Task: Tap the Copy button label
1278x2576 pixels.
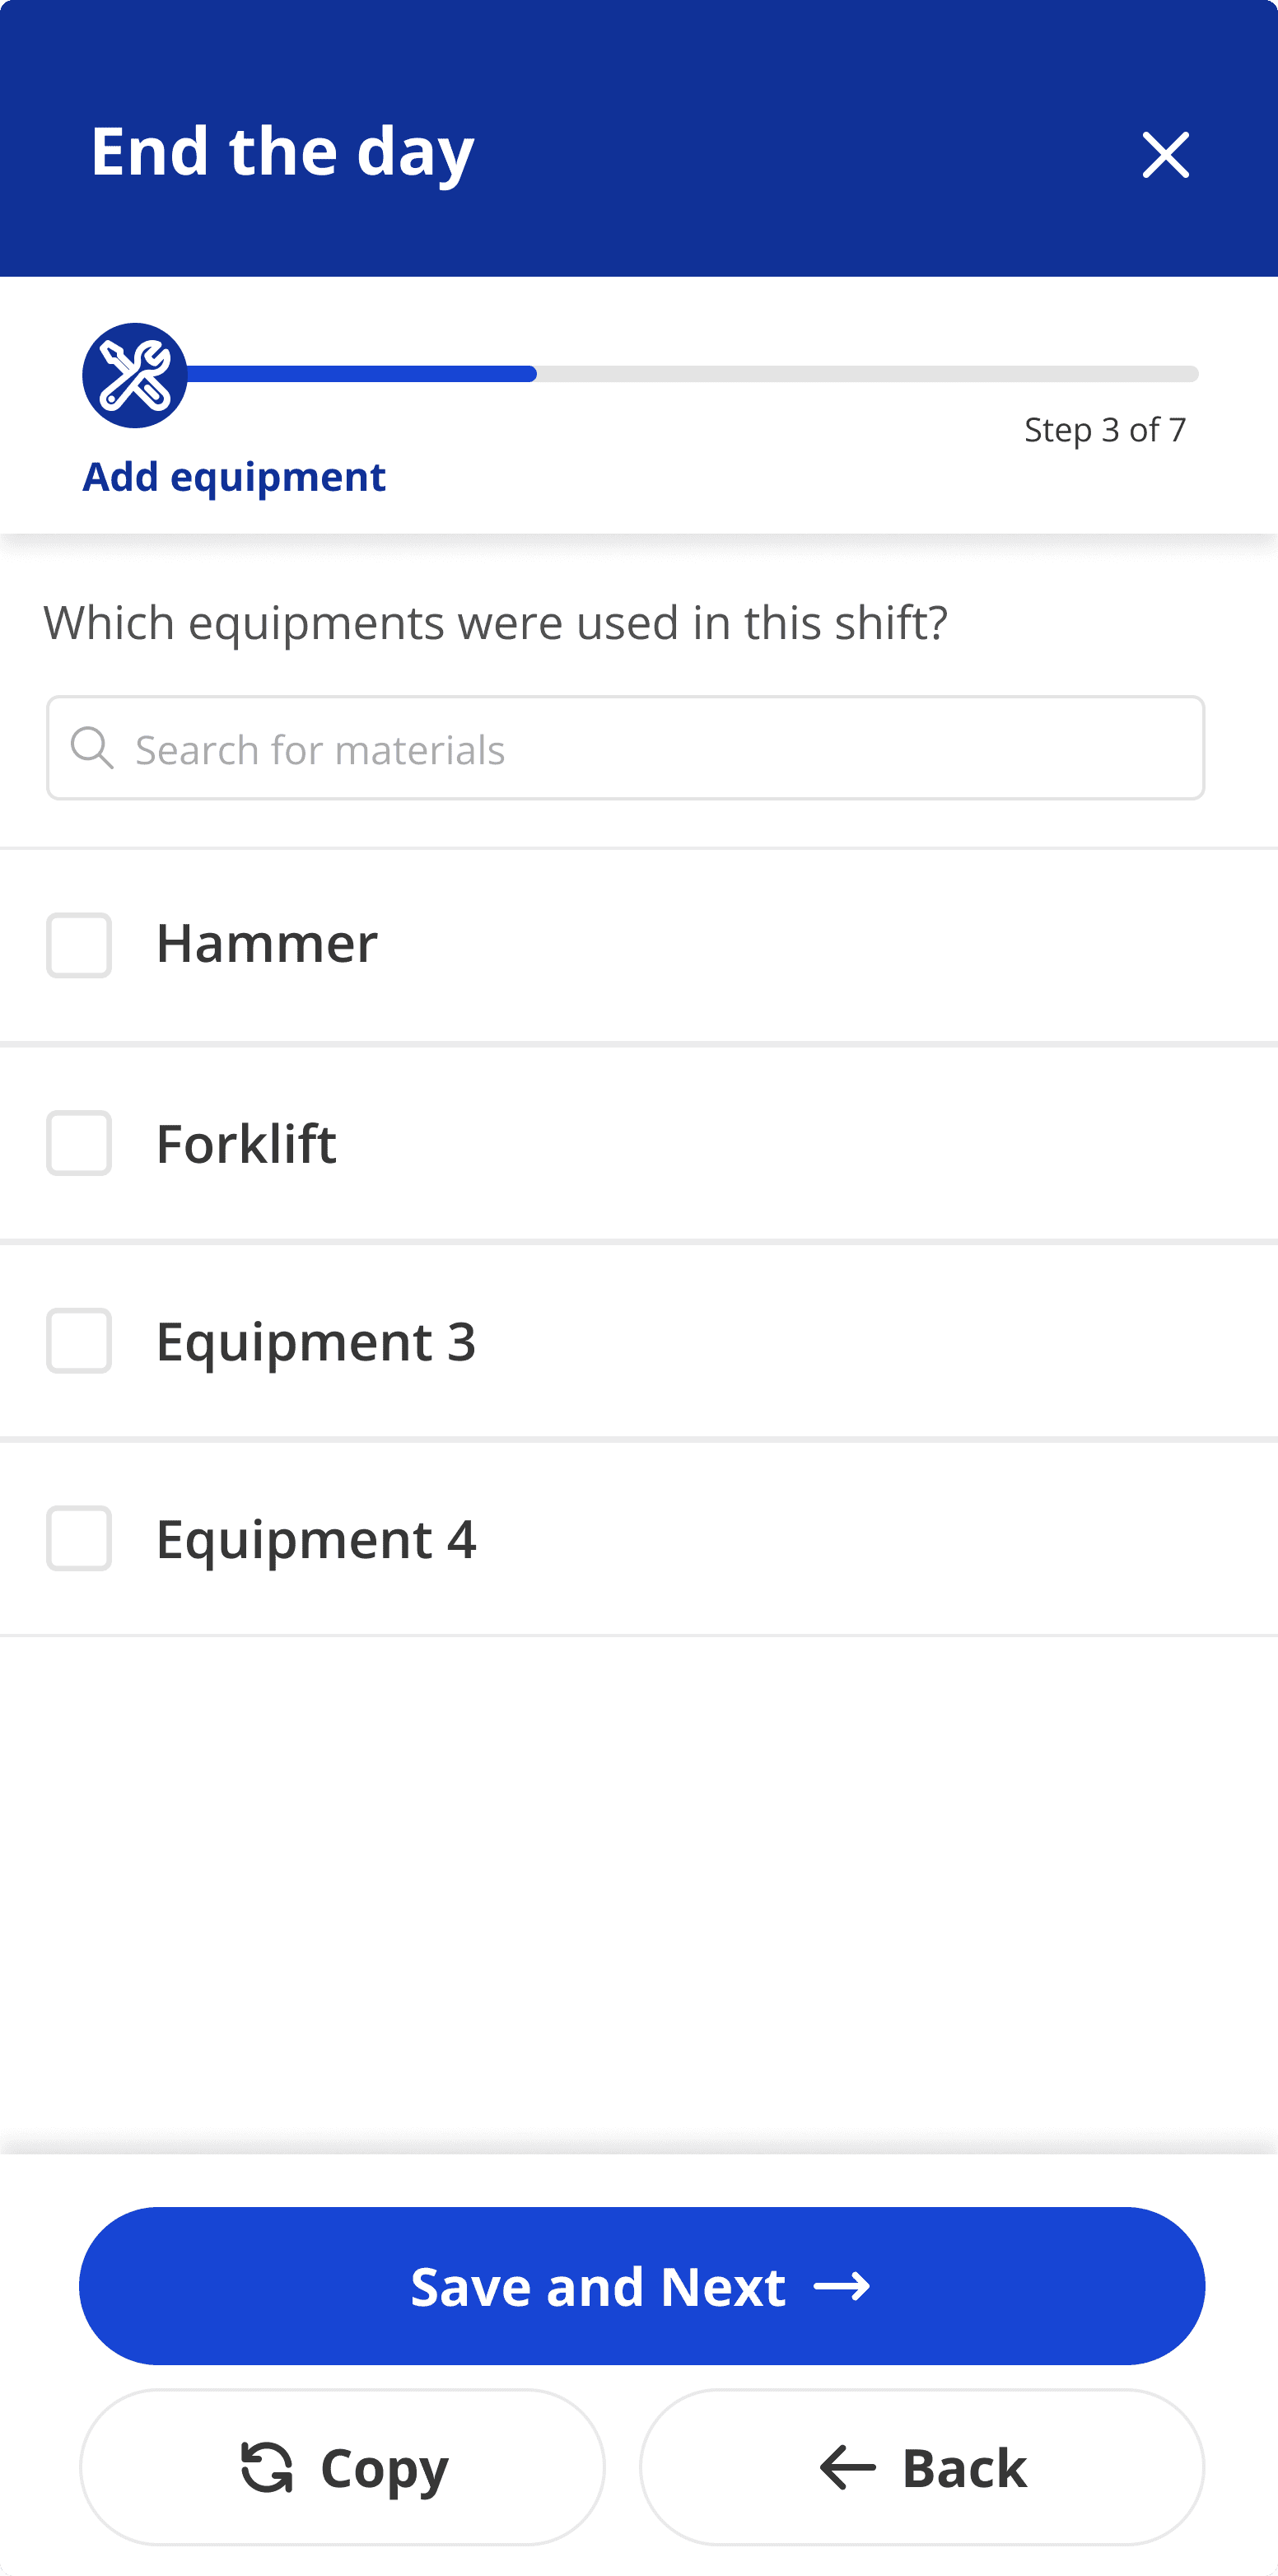Action: click(x=385, y=2468)
